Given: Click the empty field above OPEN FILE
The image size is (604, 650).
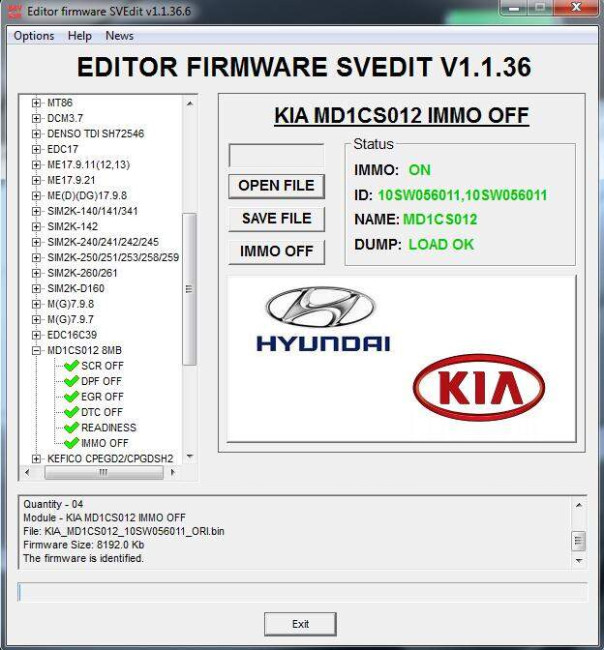Looking at the screenshot, I should click(277, 155).
